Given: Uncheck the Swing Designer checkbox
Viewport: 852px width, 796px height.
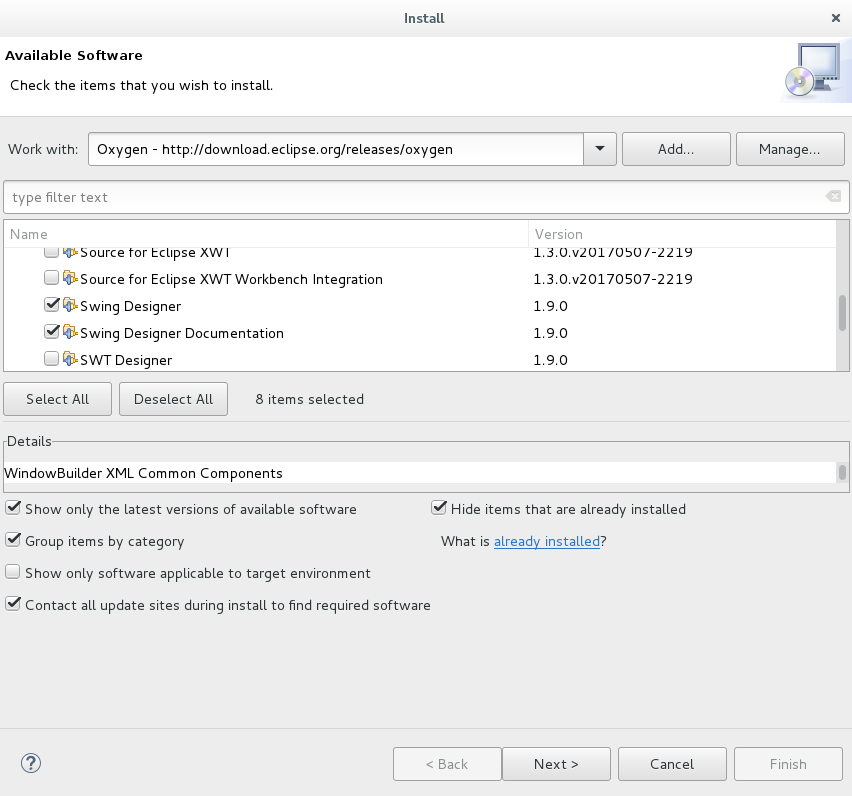Looking at the screenshot, I should pyautogui.click(x=52, y=305).
